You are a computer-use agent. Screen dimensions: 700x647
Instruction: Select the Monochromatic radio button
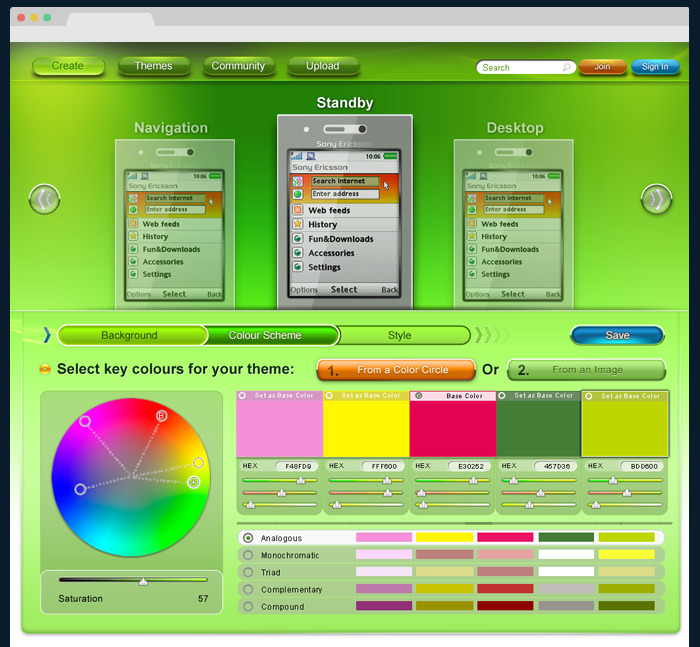tap(248, 555)
